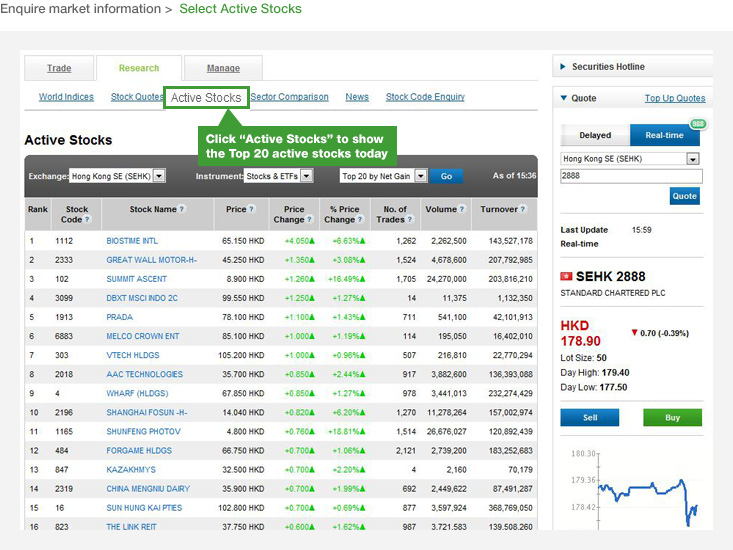Open BIOSTIME INTL stock link
The height and width of the screenshot is (550, 733).
(132, 241)
